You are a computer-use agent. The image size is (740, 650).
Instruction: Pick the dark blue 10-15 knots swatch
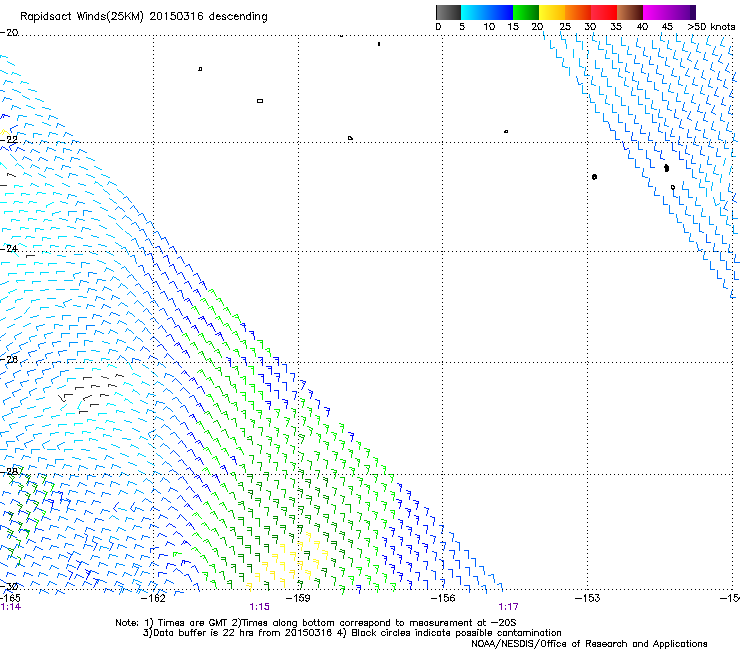[x=500, y=12]
